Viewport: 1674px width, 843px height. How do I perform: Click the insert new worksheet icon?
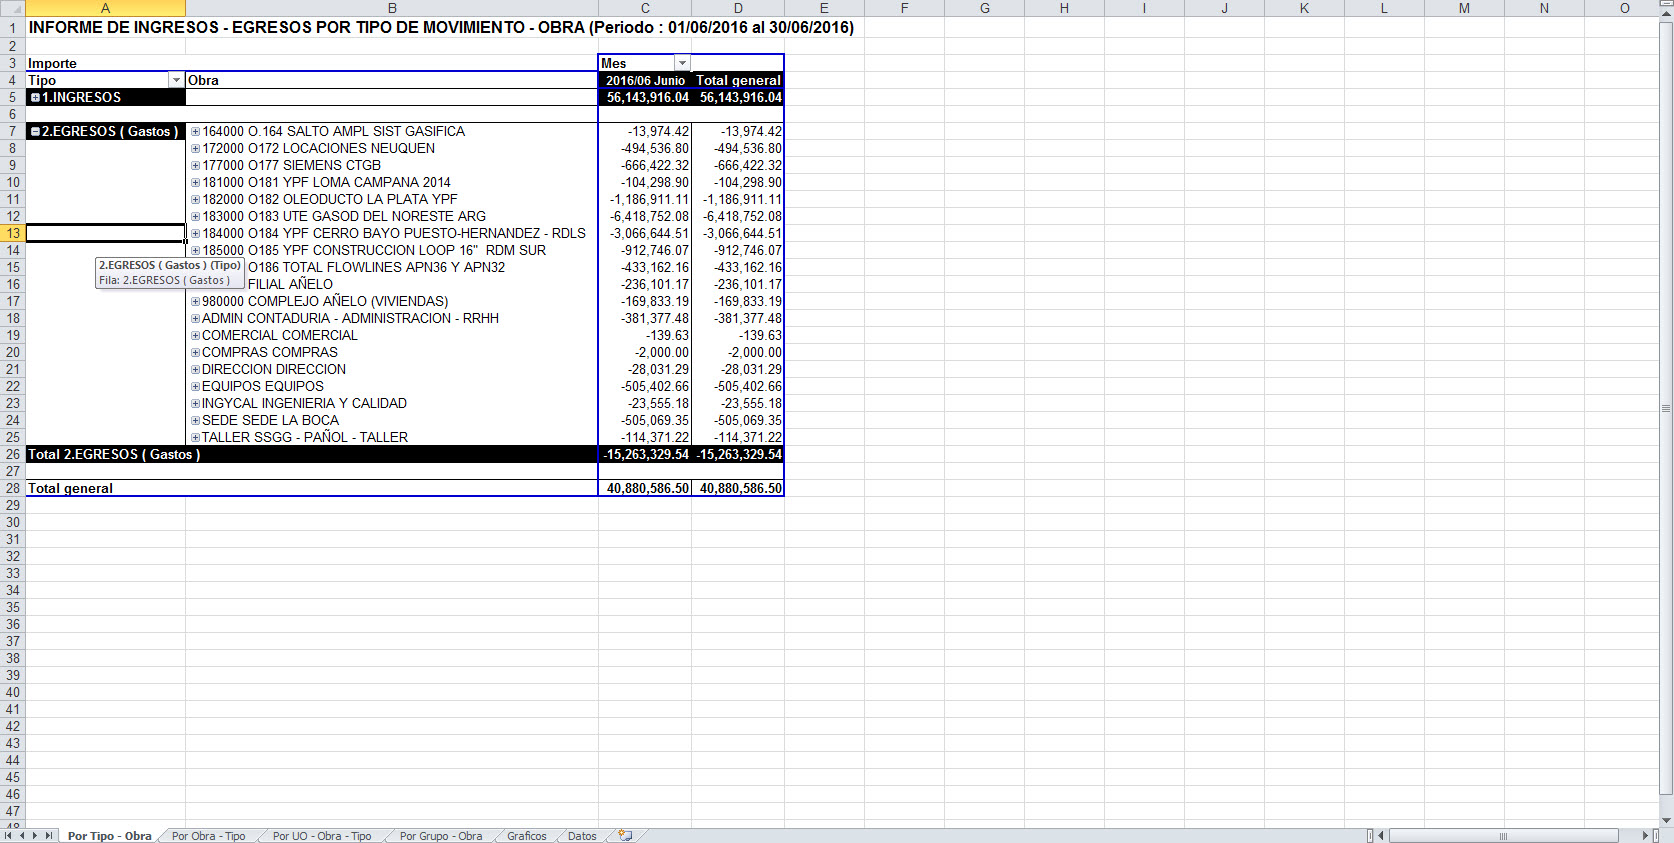point(625,836)
